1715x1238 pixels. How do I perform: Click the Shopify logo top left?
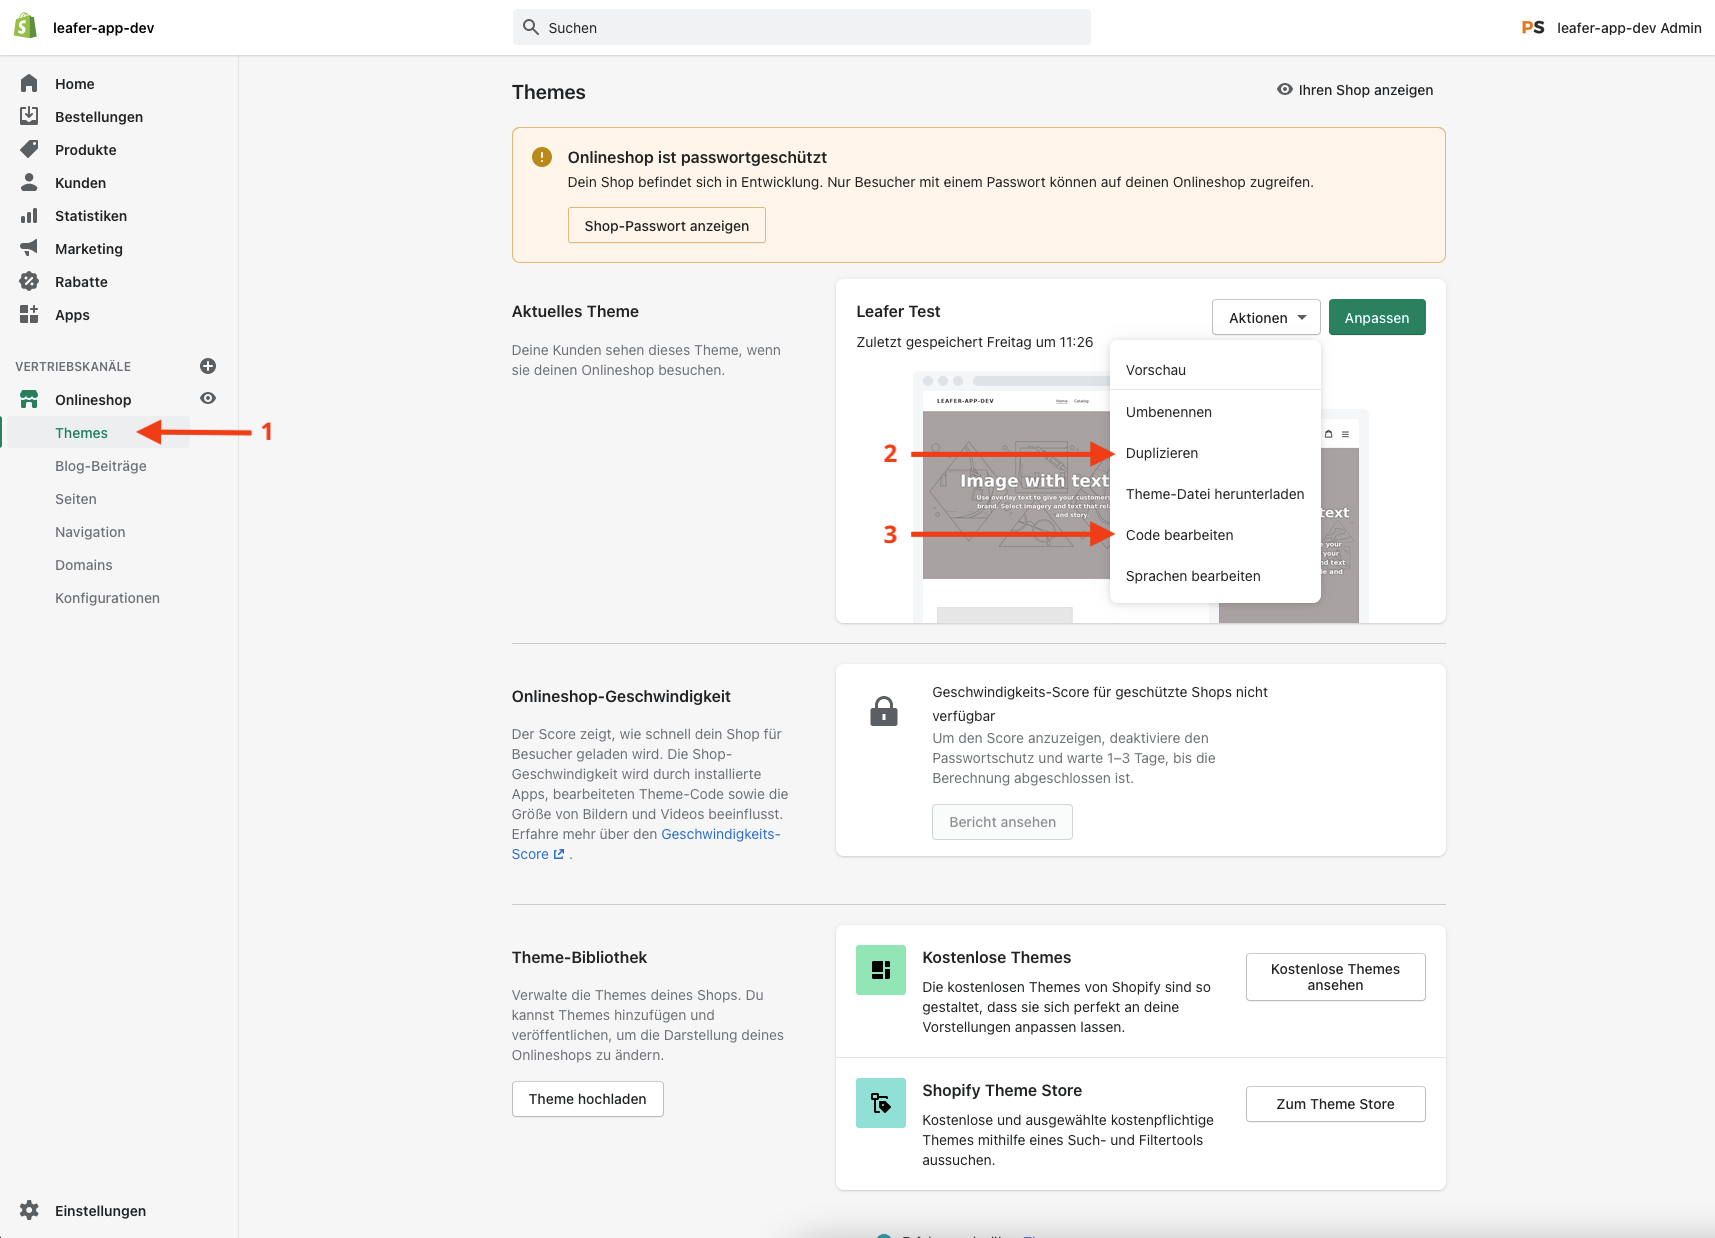(x=26, y=25)
